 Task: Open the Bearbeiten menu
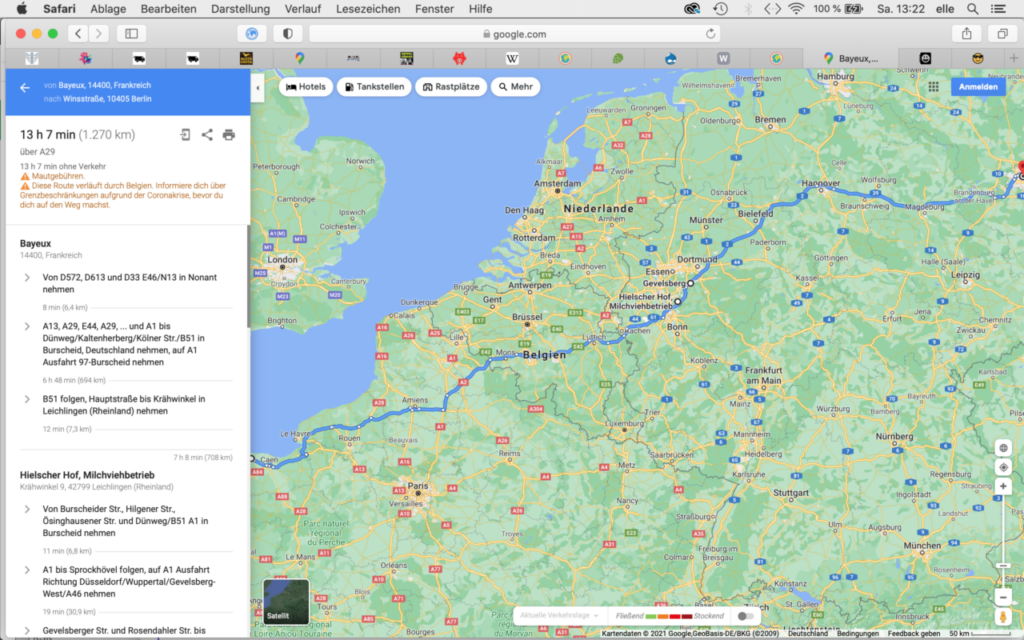point(168,8)
